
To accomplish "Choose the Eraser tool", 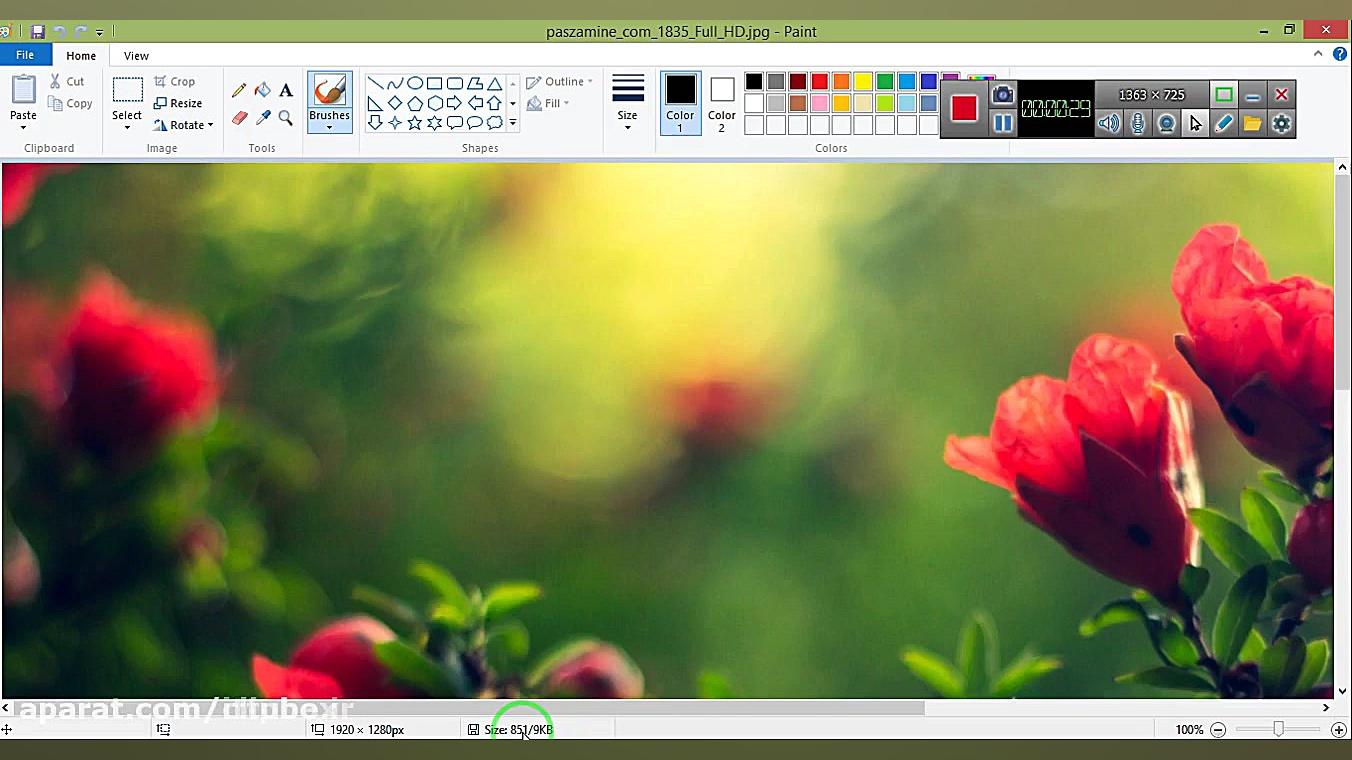I will (x=239, y=118).
